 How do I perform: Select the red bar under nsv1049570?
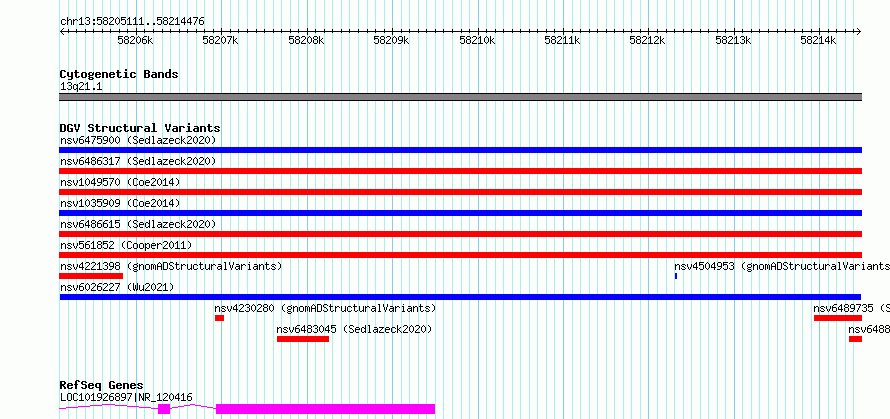pyautogui.click(x=460, y=192)
